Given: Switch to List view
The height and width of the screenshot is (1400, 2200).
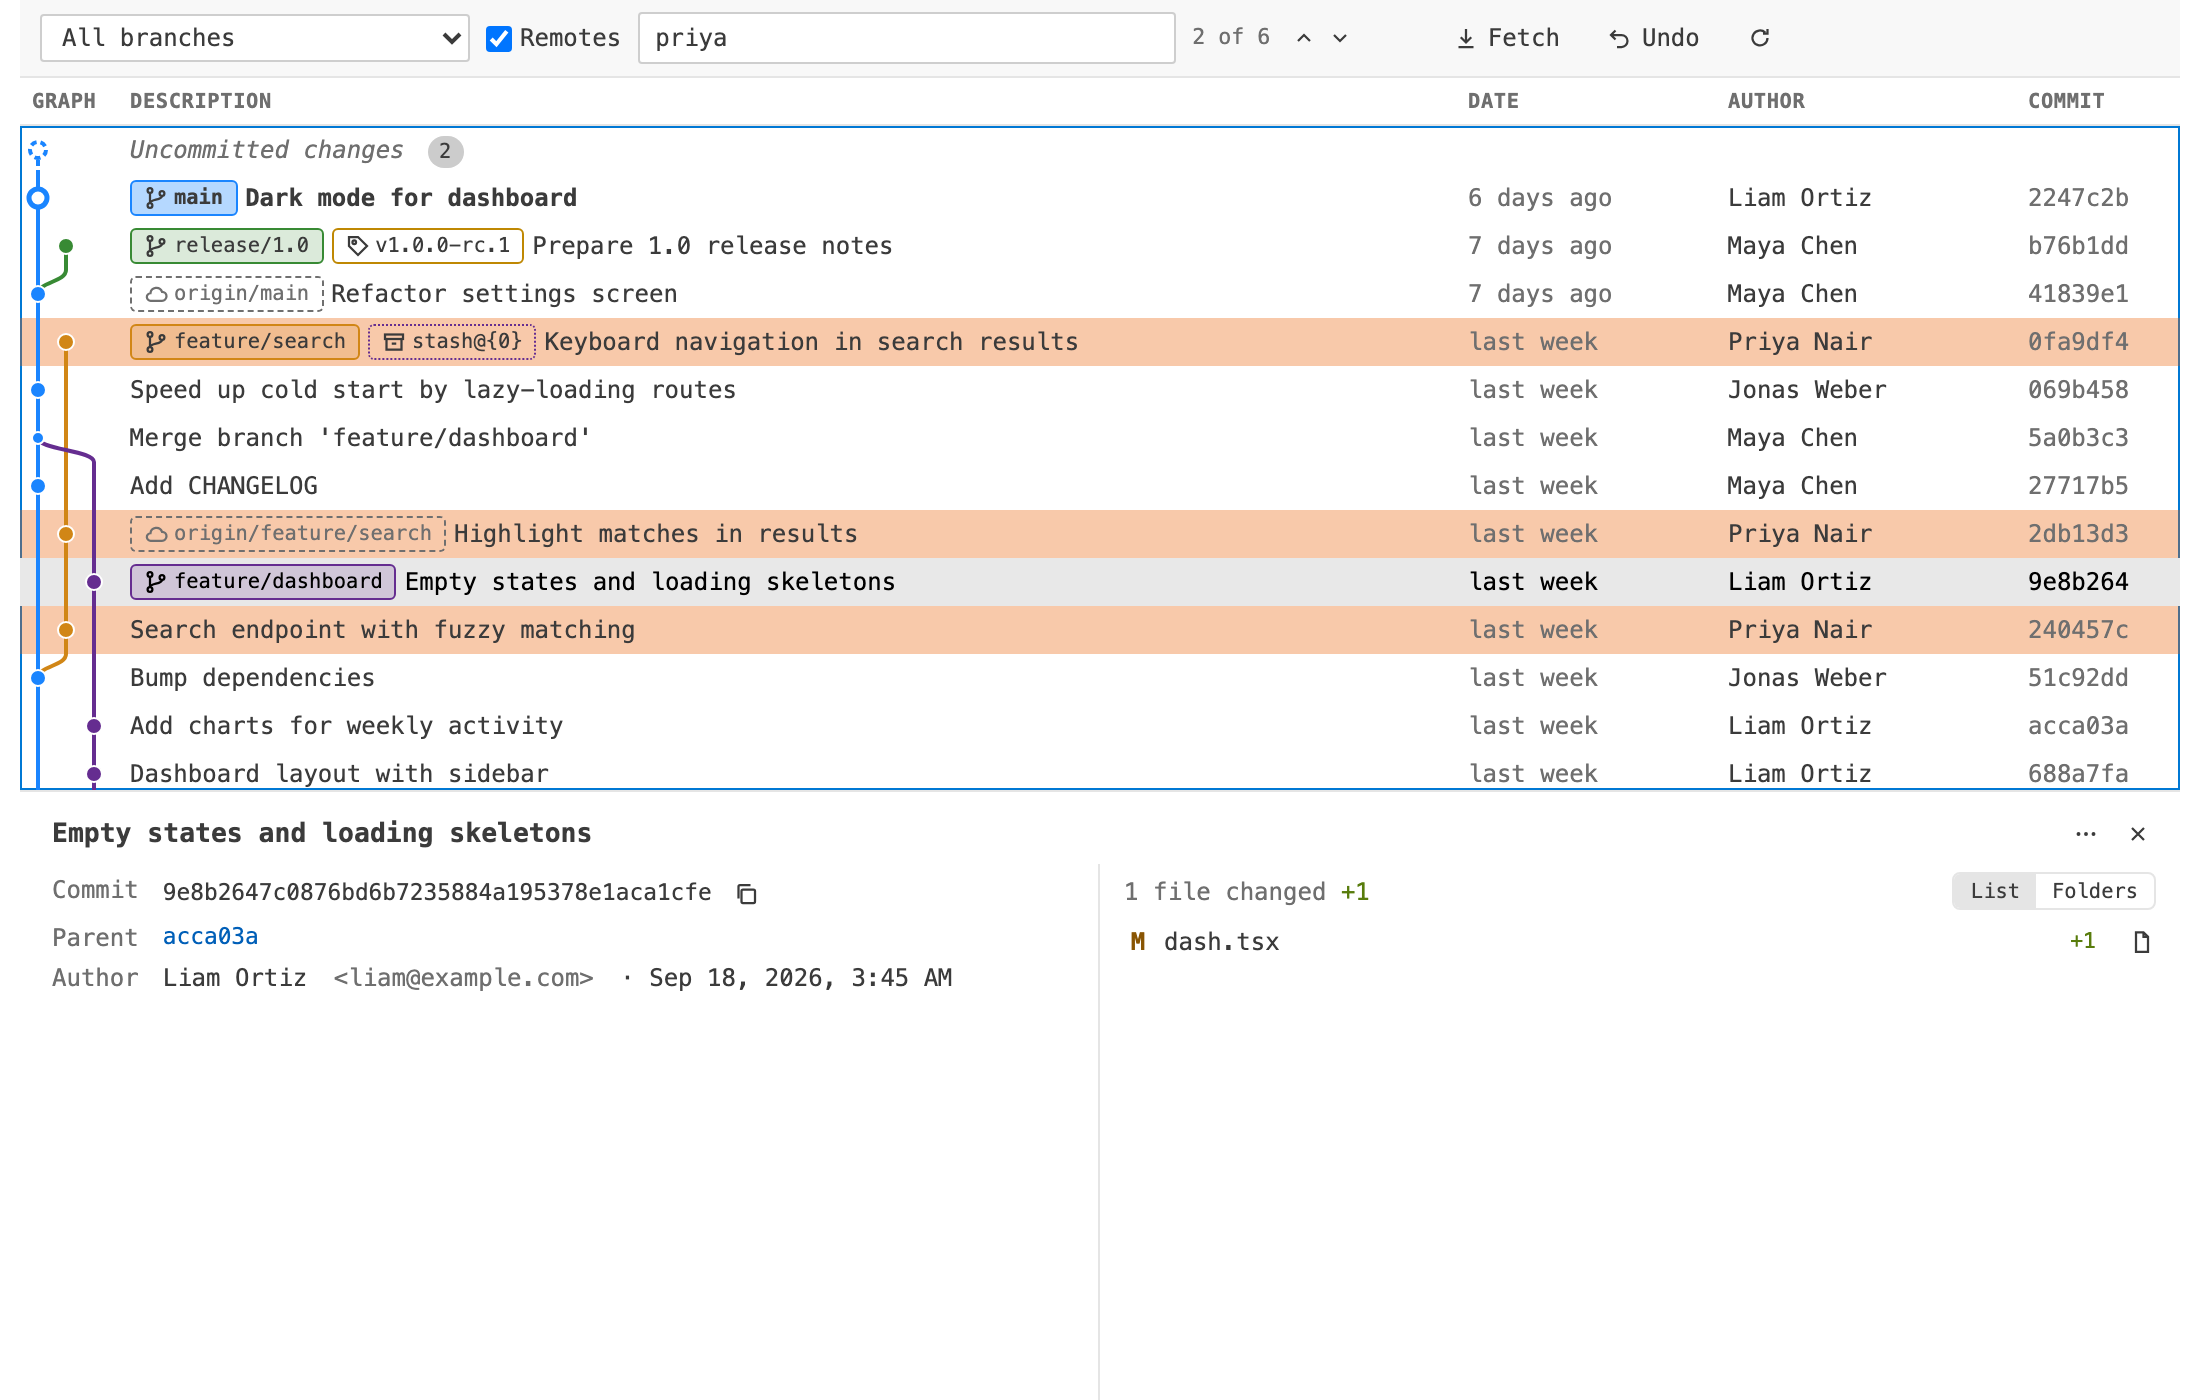Looking at the screenshot, I should 1994,891.
